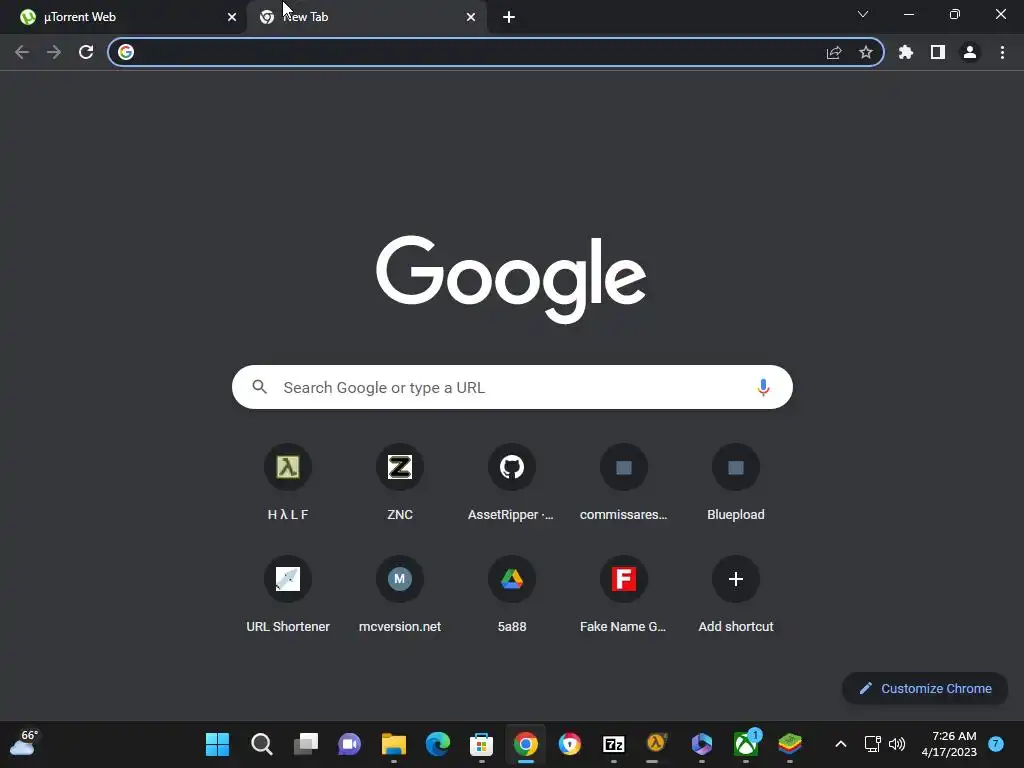Go forward to the next page
1024x768 pixels.
click(54, 52)
